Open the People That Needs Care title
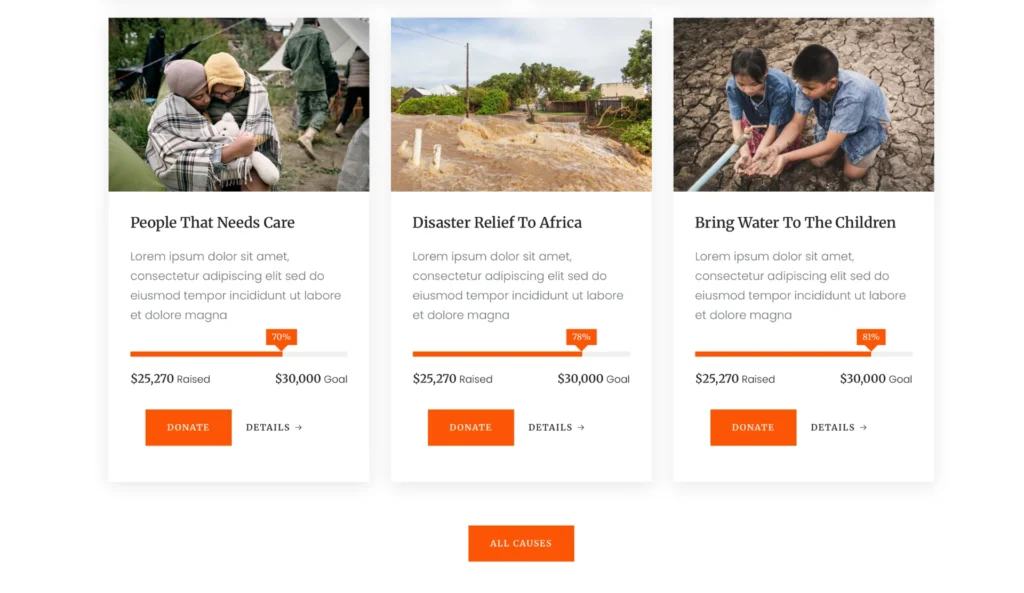This screenshot has width=1024, height=593. coord(212,223)
